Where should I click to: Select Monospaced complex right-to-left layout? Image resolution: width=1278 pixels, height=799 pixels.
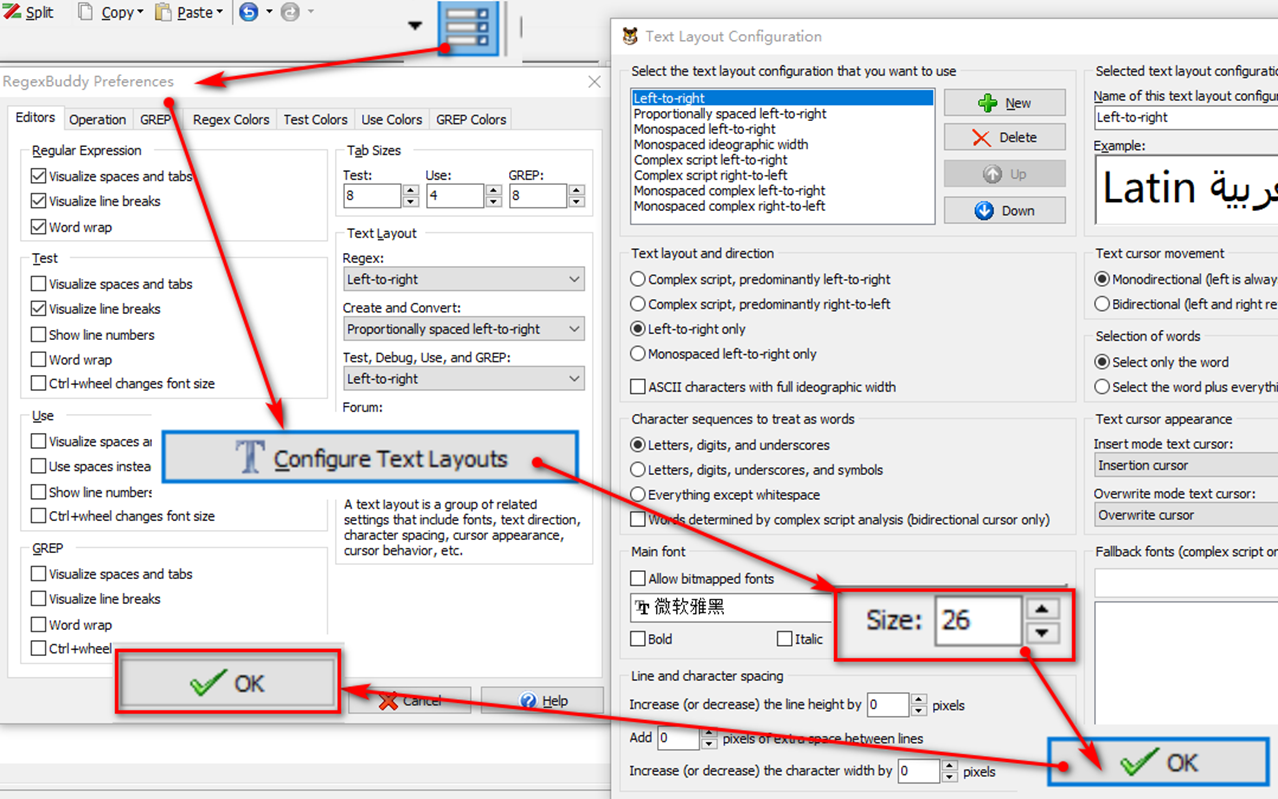pos(729,206)
